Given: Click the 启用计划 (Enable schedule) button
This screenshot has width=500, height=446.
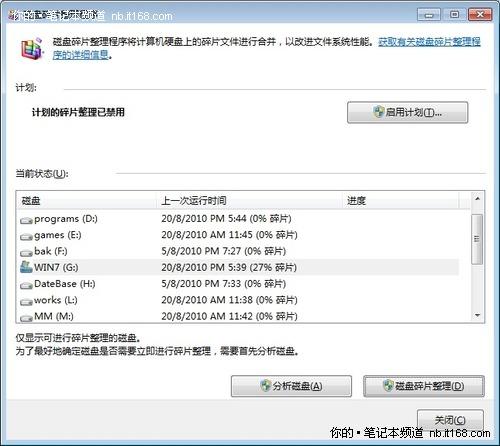Looking at the screenshot, I should [x=407, y=113].
